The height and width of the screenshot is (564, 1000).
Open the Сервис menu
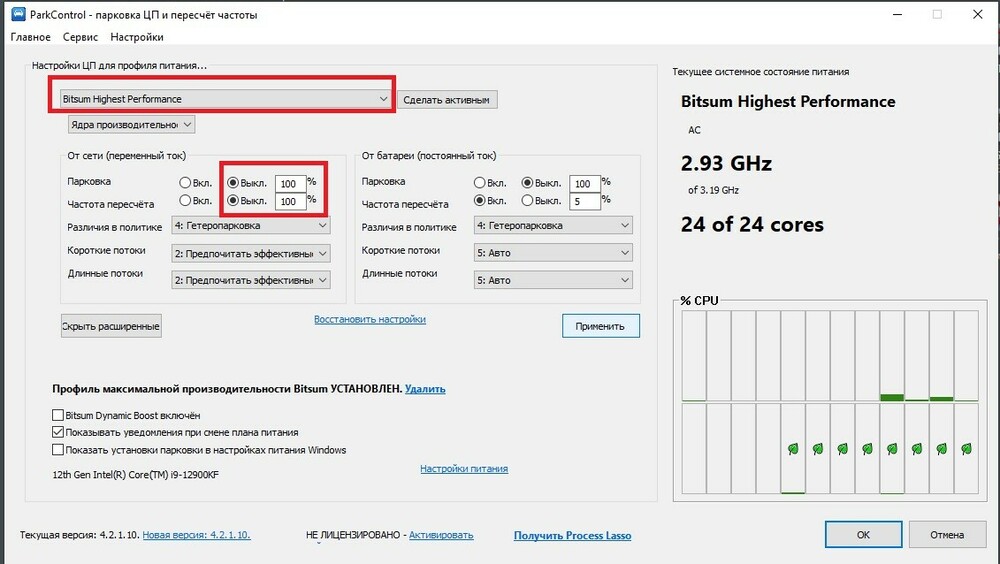pyautogui.click(x=80, y=37)
